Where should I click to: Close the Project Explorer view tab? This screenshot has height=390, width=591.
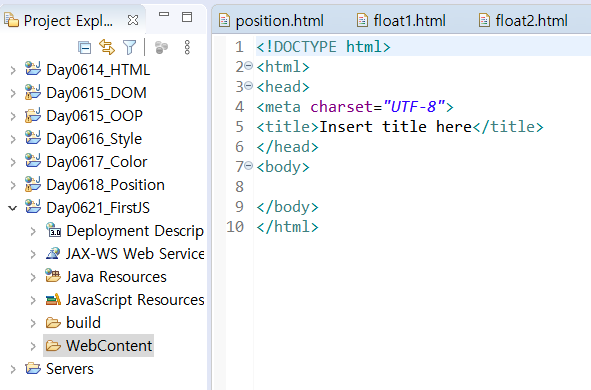[x=133, y=20]
